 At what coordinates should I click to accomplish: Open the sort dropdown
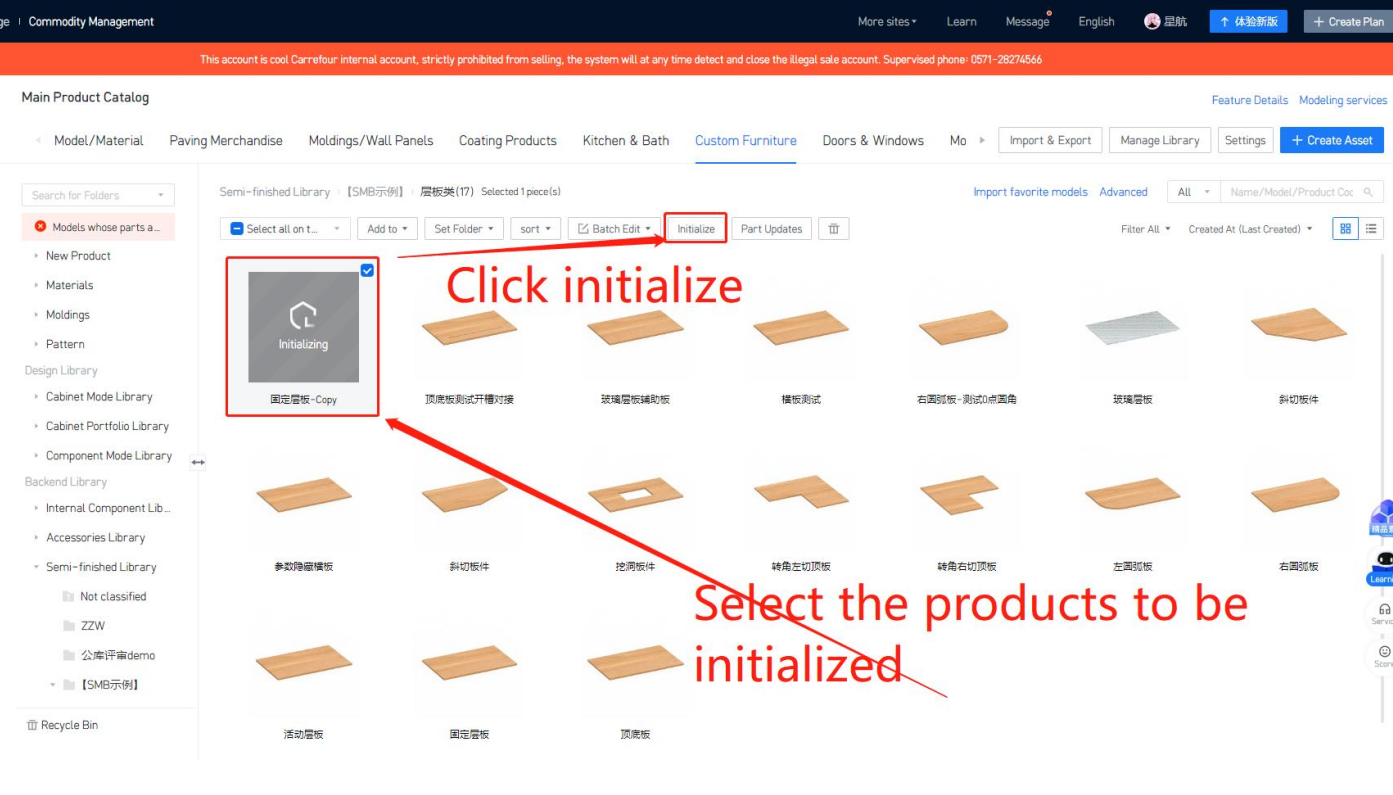pos(535,229)
